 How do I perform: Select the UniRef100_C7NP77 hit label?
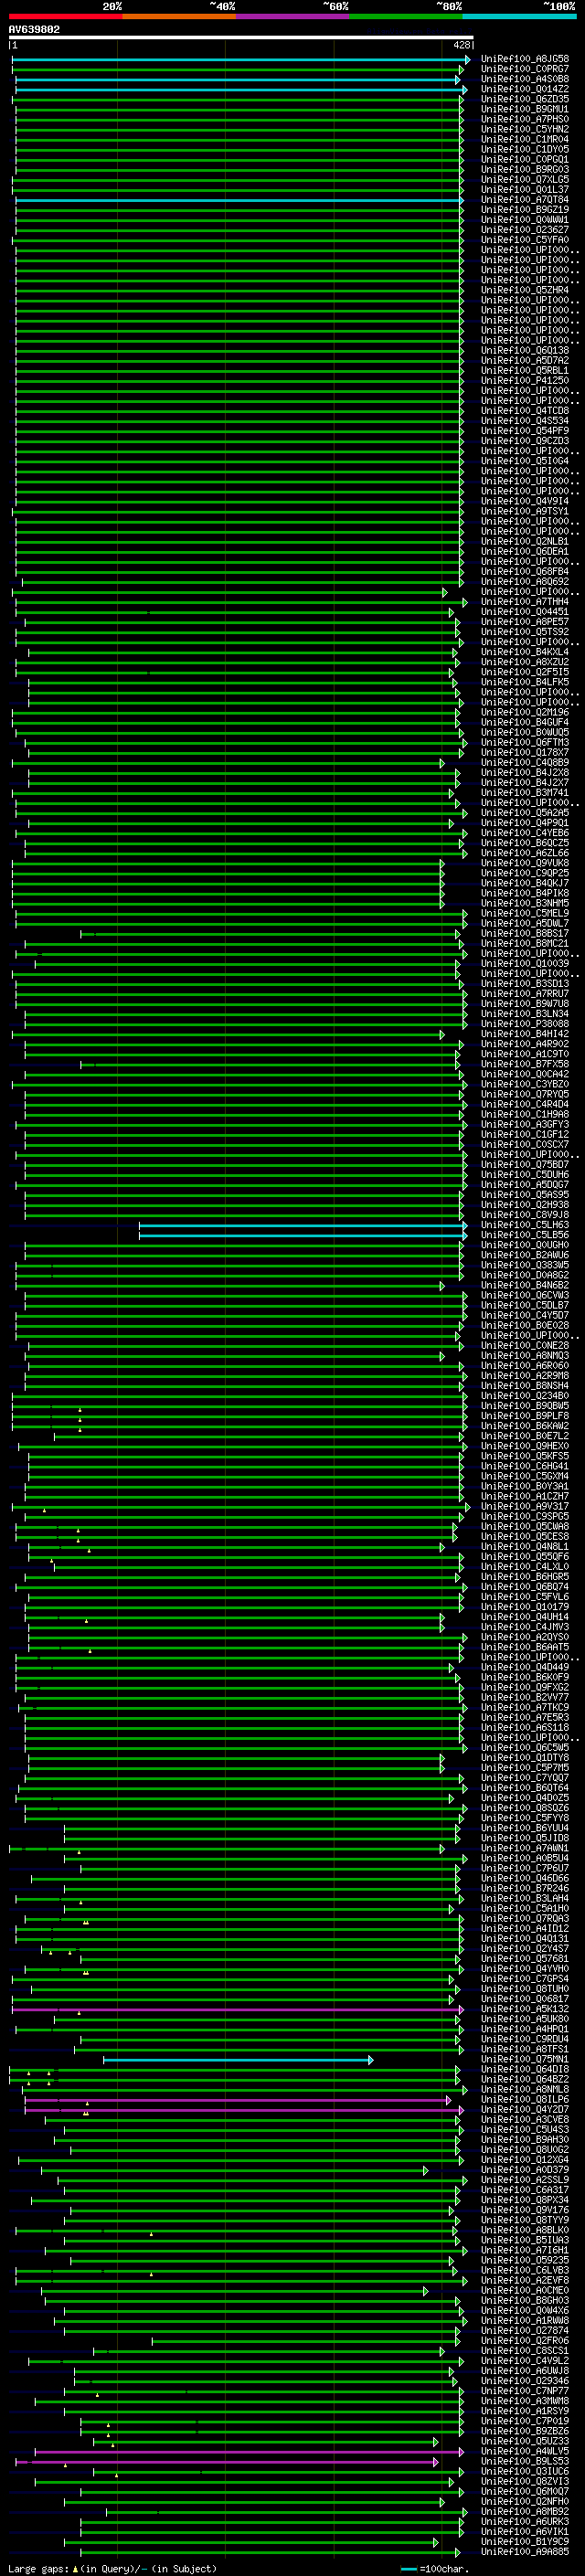525,2391
